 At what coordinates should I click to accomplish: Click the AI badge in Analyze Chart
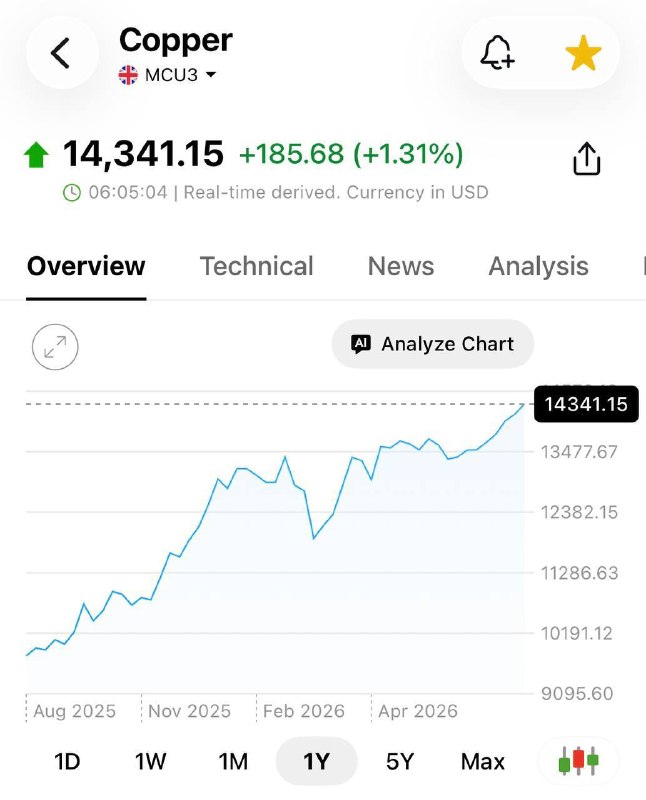[x=361, y=344]
